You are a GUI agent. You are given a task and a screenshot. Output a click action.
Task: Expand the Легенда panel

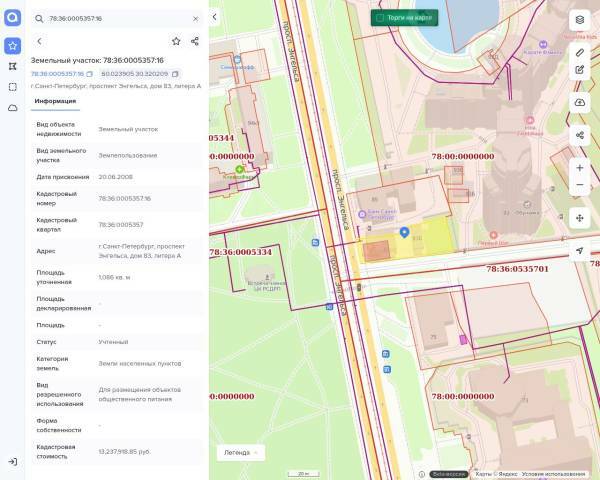click(x=241, y=452)
